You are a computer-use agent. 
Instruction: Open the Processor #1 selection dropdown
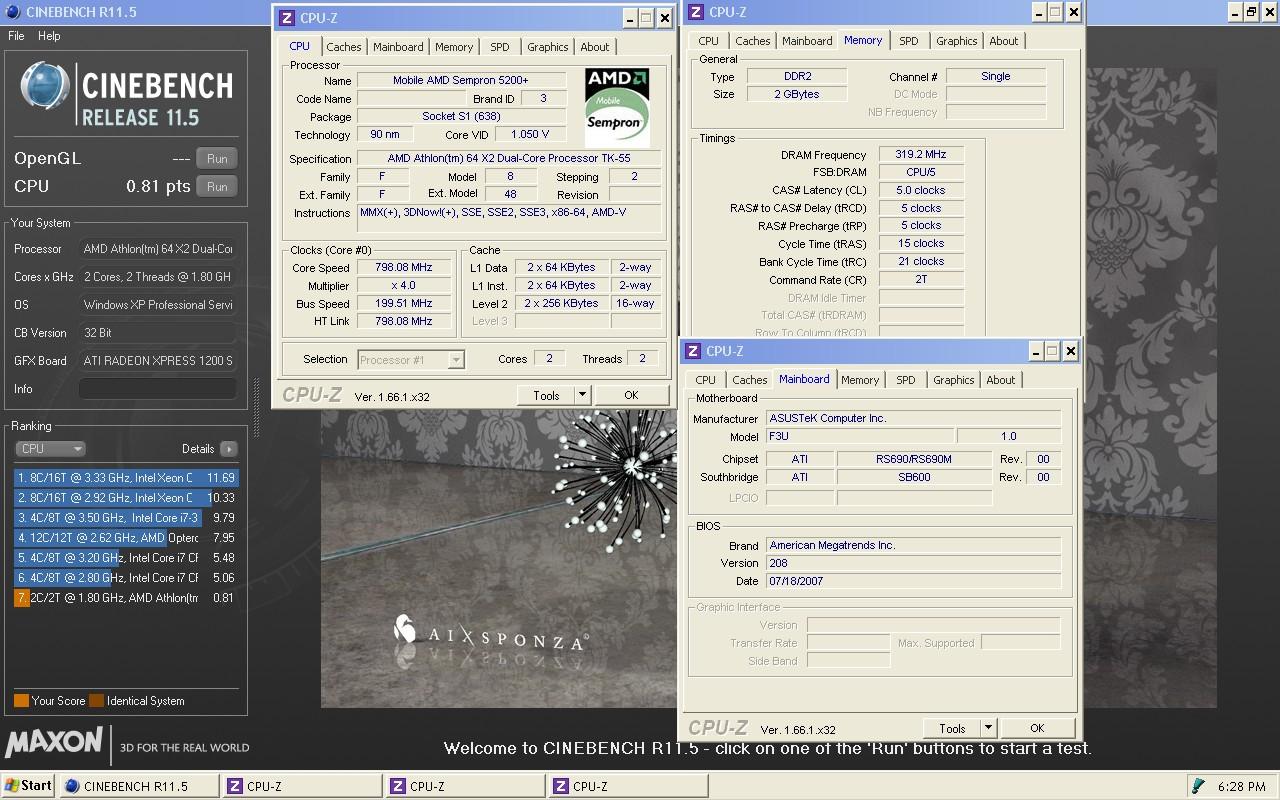(x=411, y=359)
